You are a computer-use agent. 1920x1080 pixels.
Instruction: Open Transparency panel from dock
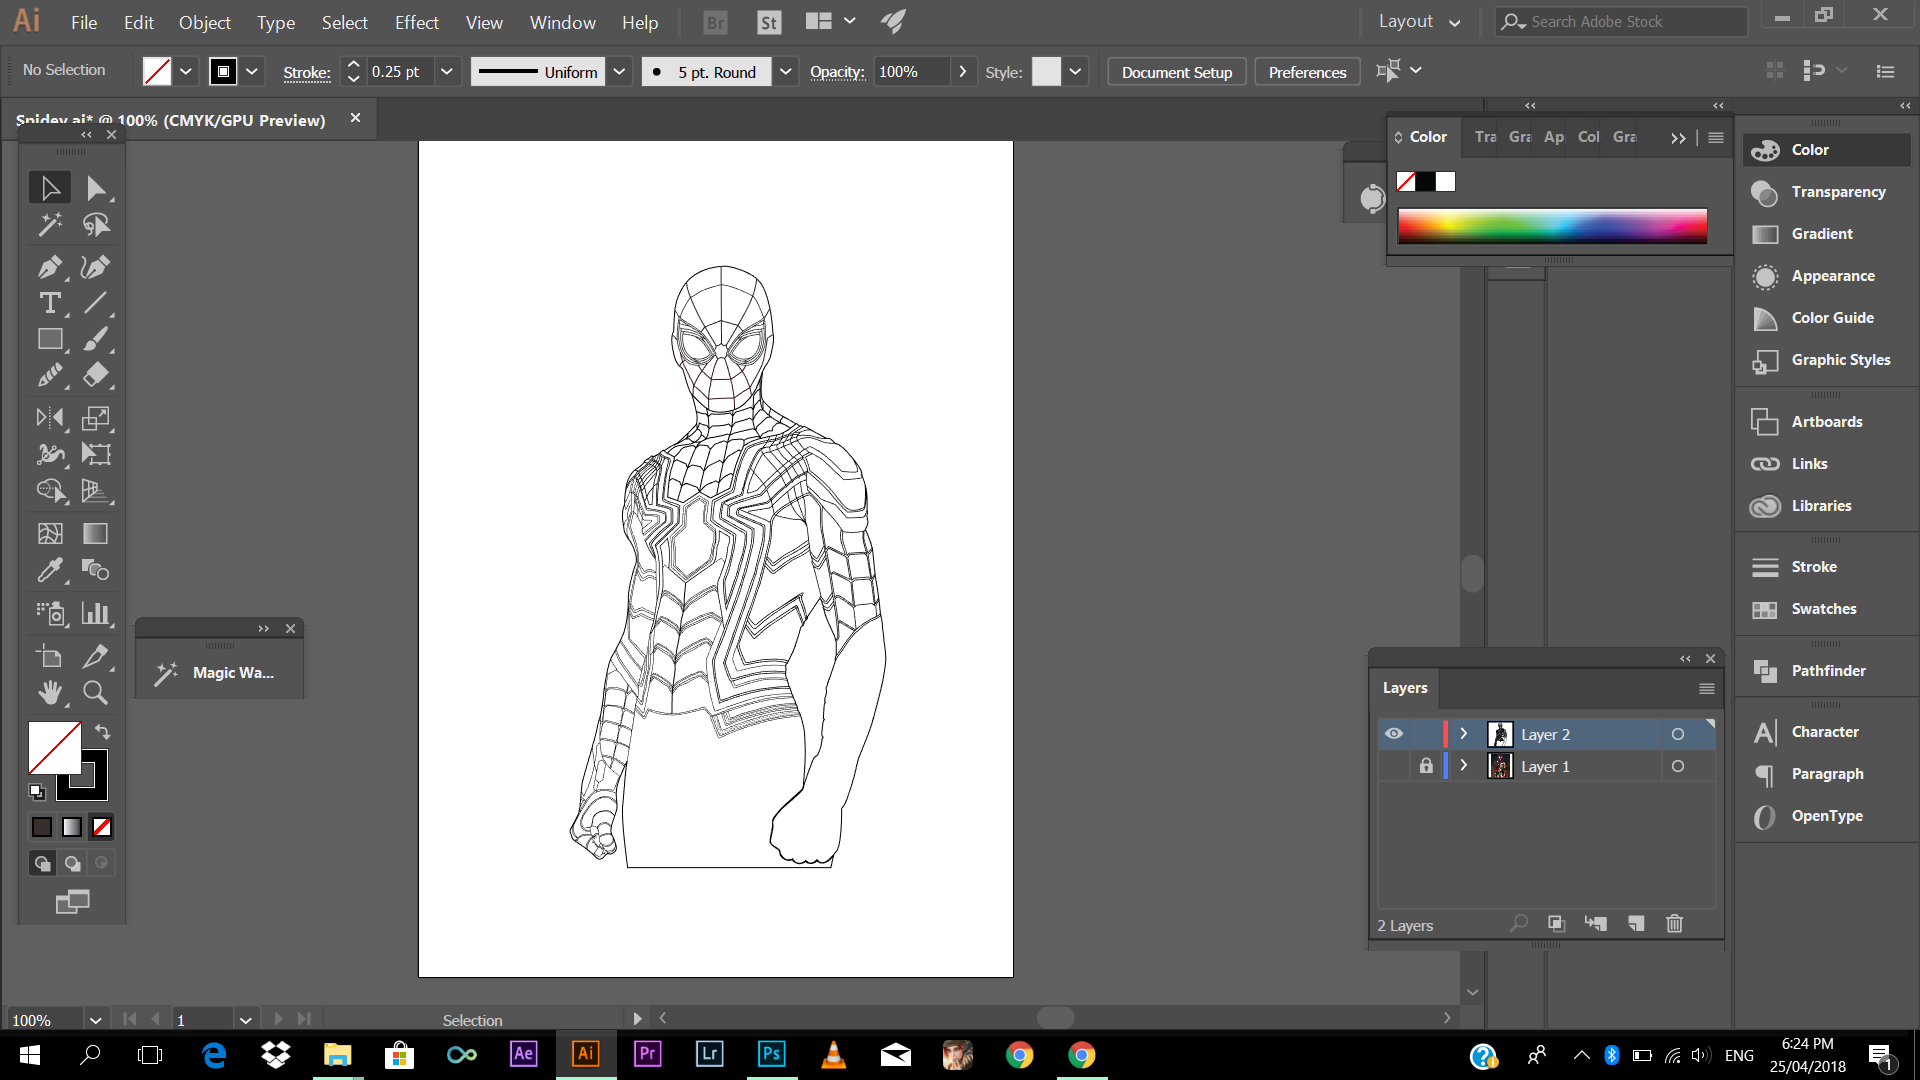(1826, 192)
